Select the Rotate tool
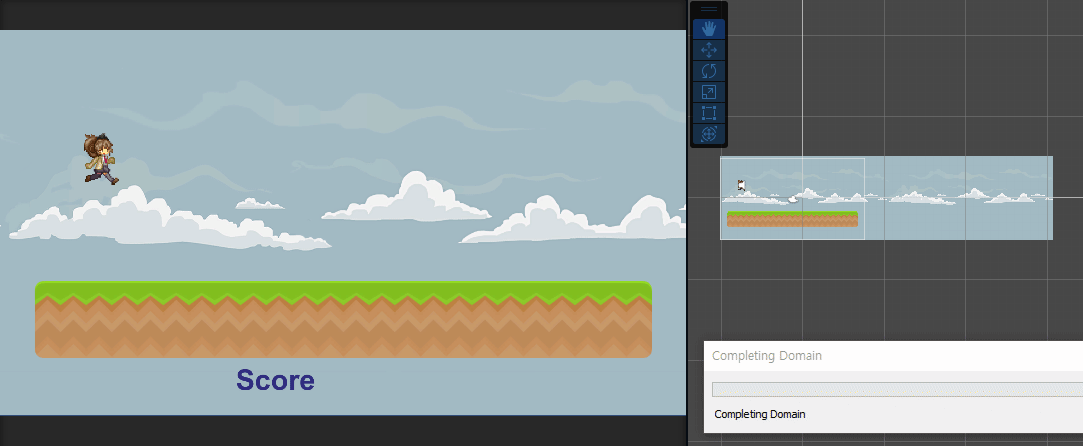Viewport: 1083px width, 446px height. [709, 71]
